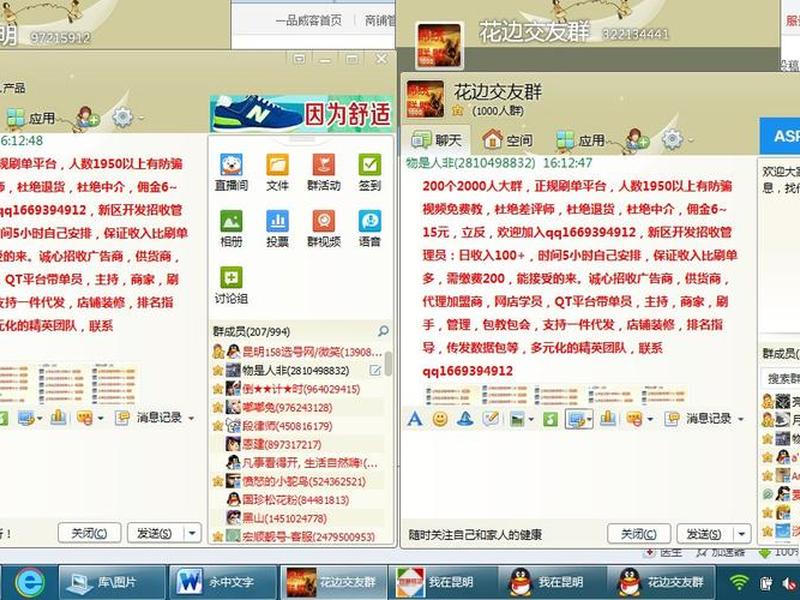The height and width of the screenshot is (600, 800).
Task: Open font settings A icon in right chat
Action: 415,419
